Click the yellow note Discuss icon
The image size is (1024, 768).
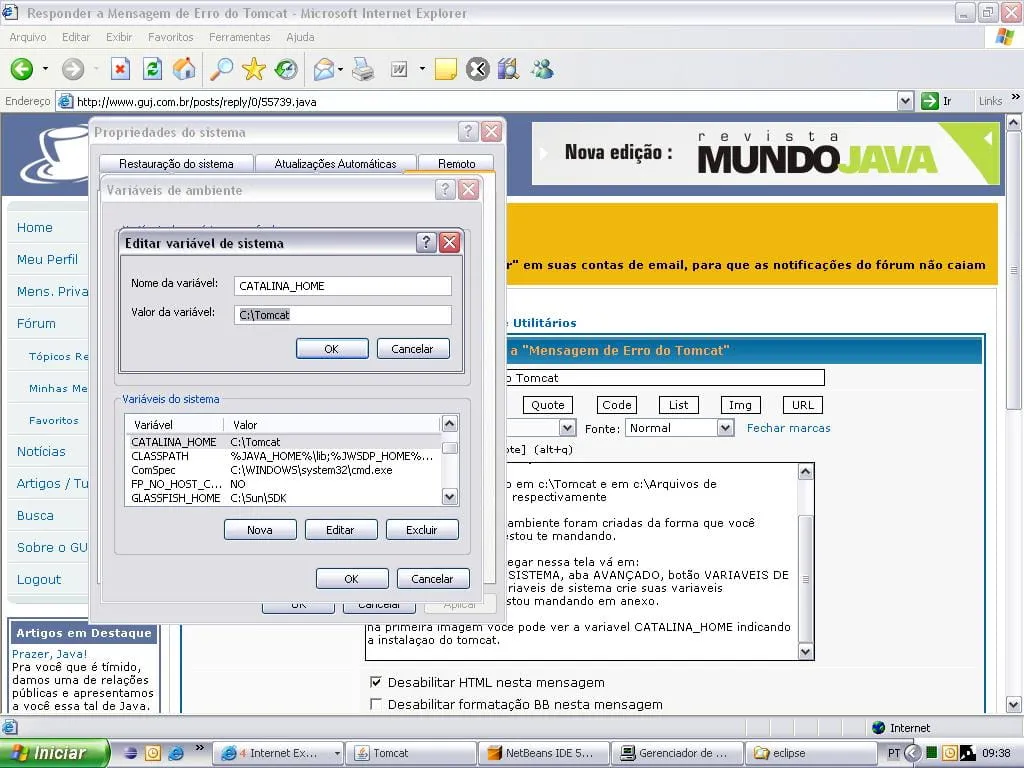tap(445, 69)
